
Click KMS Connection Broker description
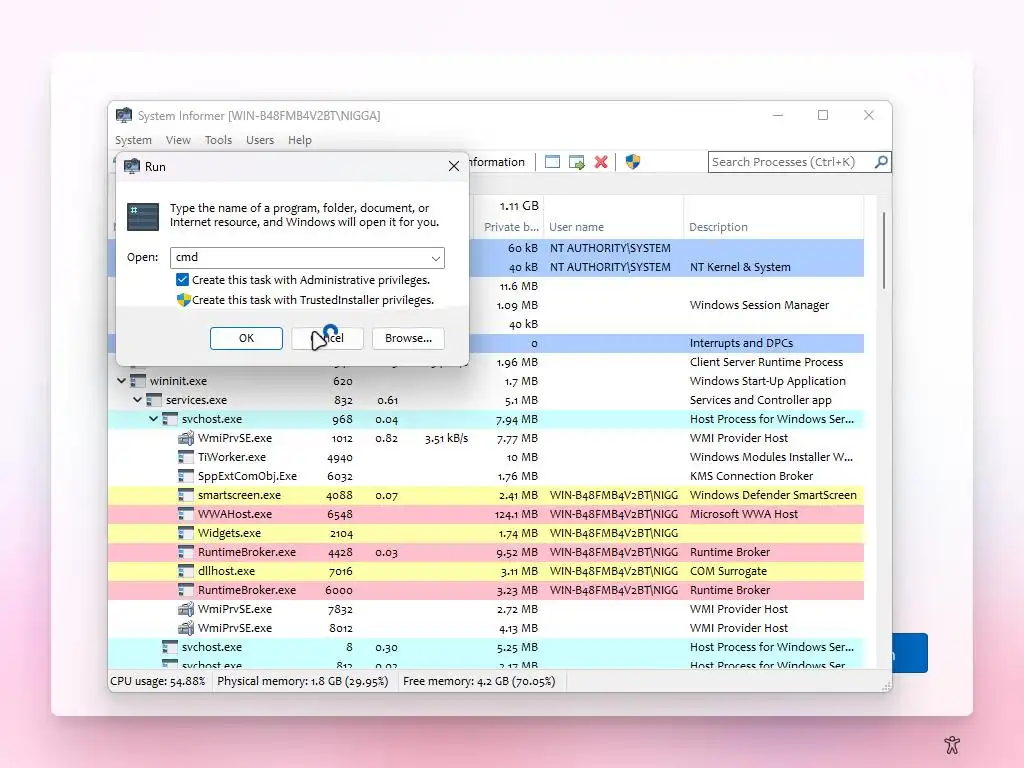click(x=751, y=476)
